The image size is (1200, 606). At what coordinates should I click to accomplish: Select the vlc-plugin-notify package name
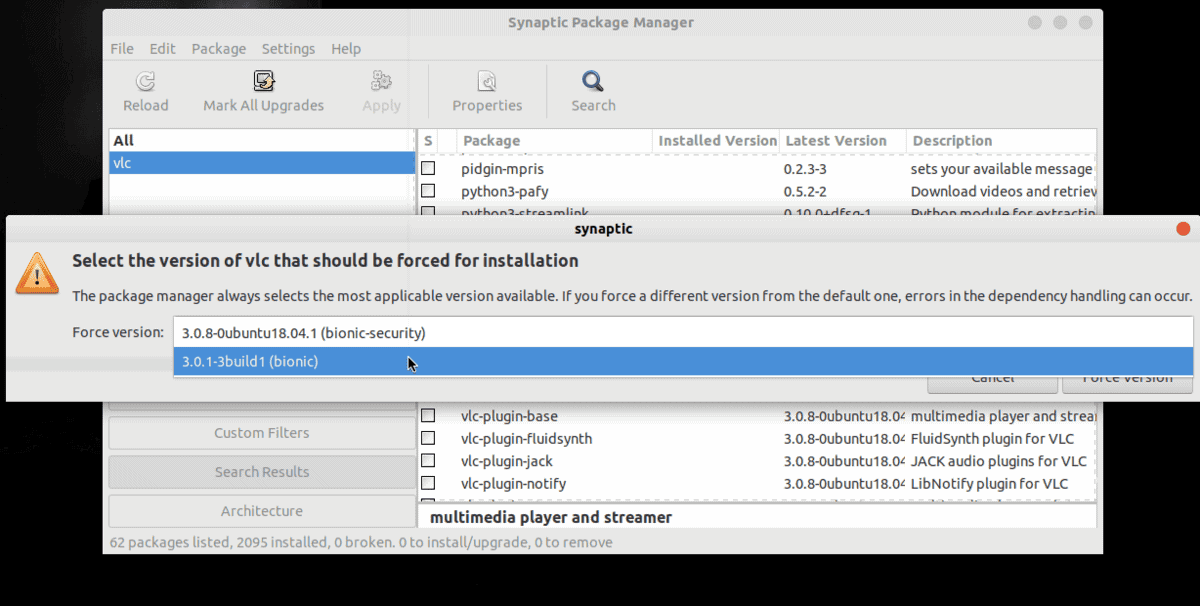click(514, 484)
